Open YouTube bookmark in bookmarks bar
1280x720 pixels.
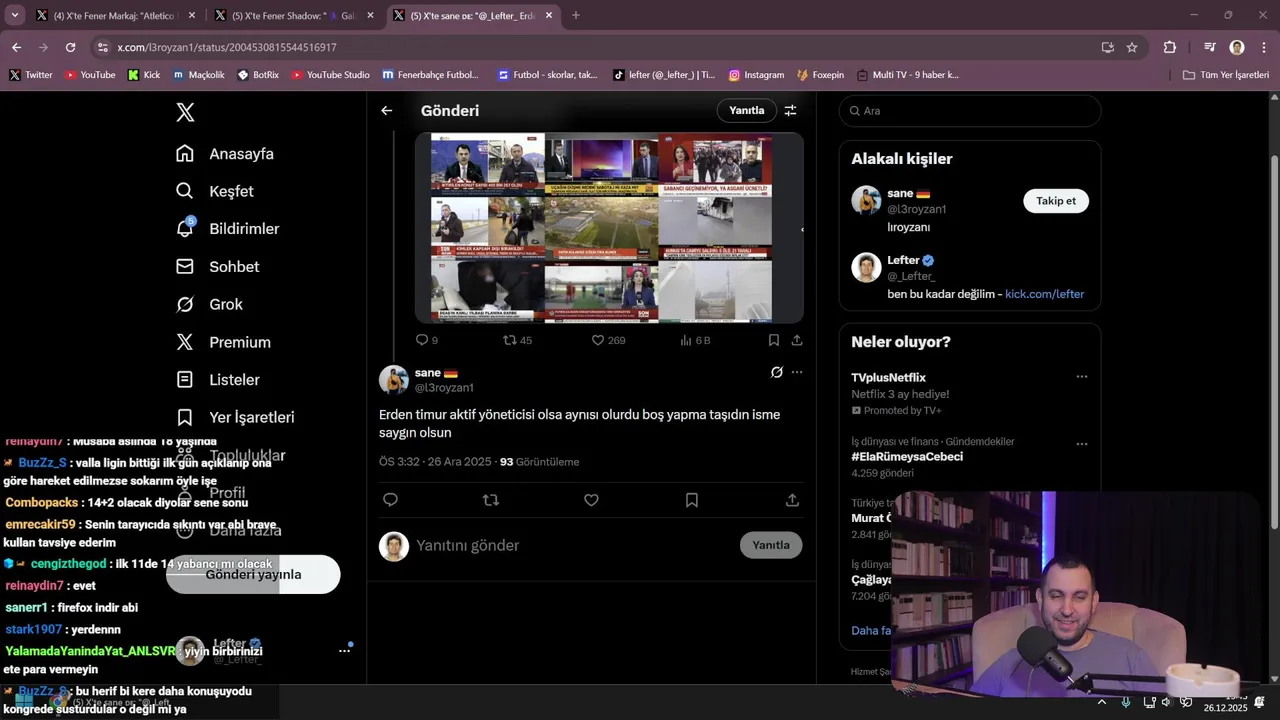coord(90,75)
